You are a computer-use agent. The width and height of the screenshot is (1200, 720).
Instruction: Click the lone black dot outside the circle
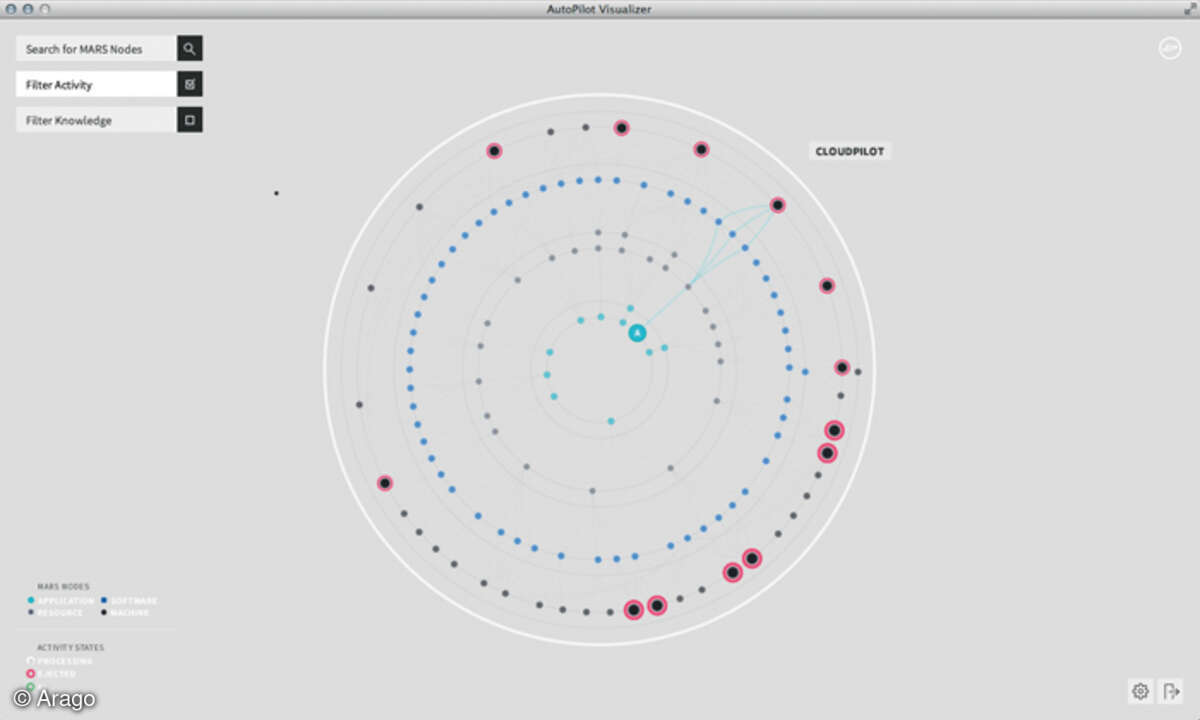pyautogui.click(x=276, y=193)
